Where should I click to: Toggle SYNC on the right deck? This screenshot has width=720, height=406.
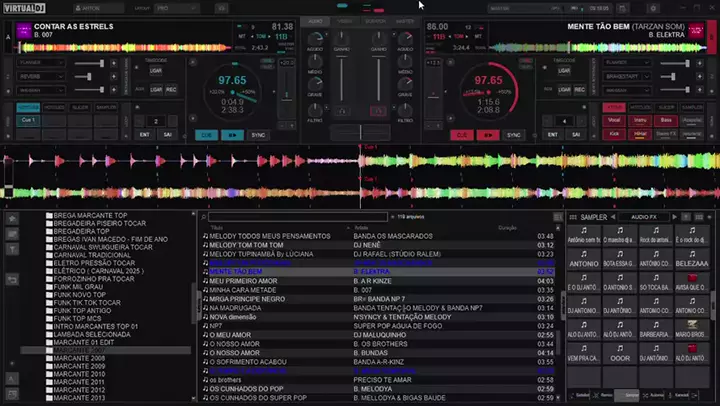click(513, 134)
